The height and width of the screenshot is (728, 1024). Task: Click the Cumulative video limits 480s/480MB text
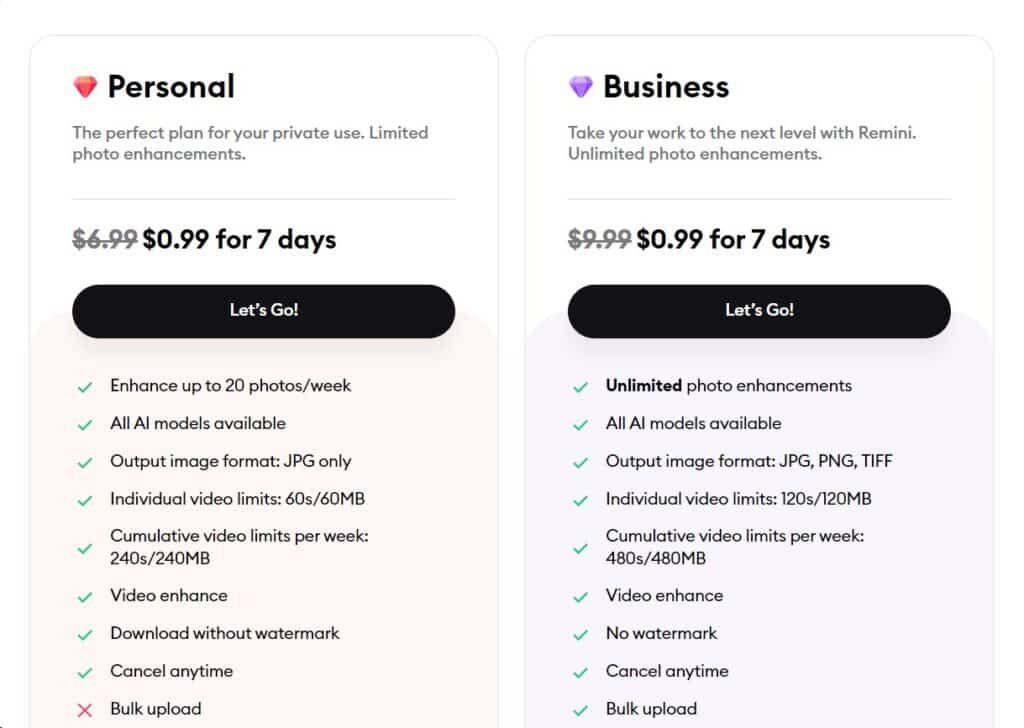coord(734,547)
